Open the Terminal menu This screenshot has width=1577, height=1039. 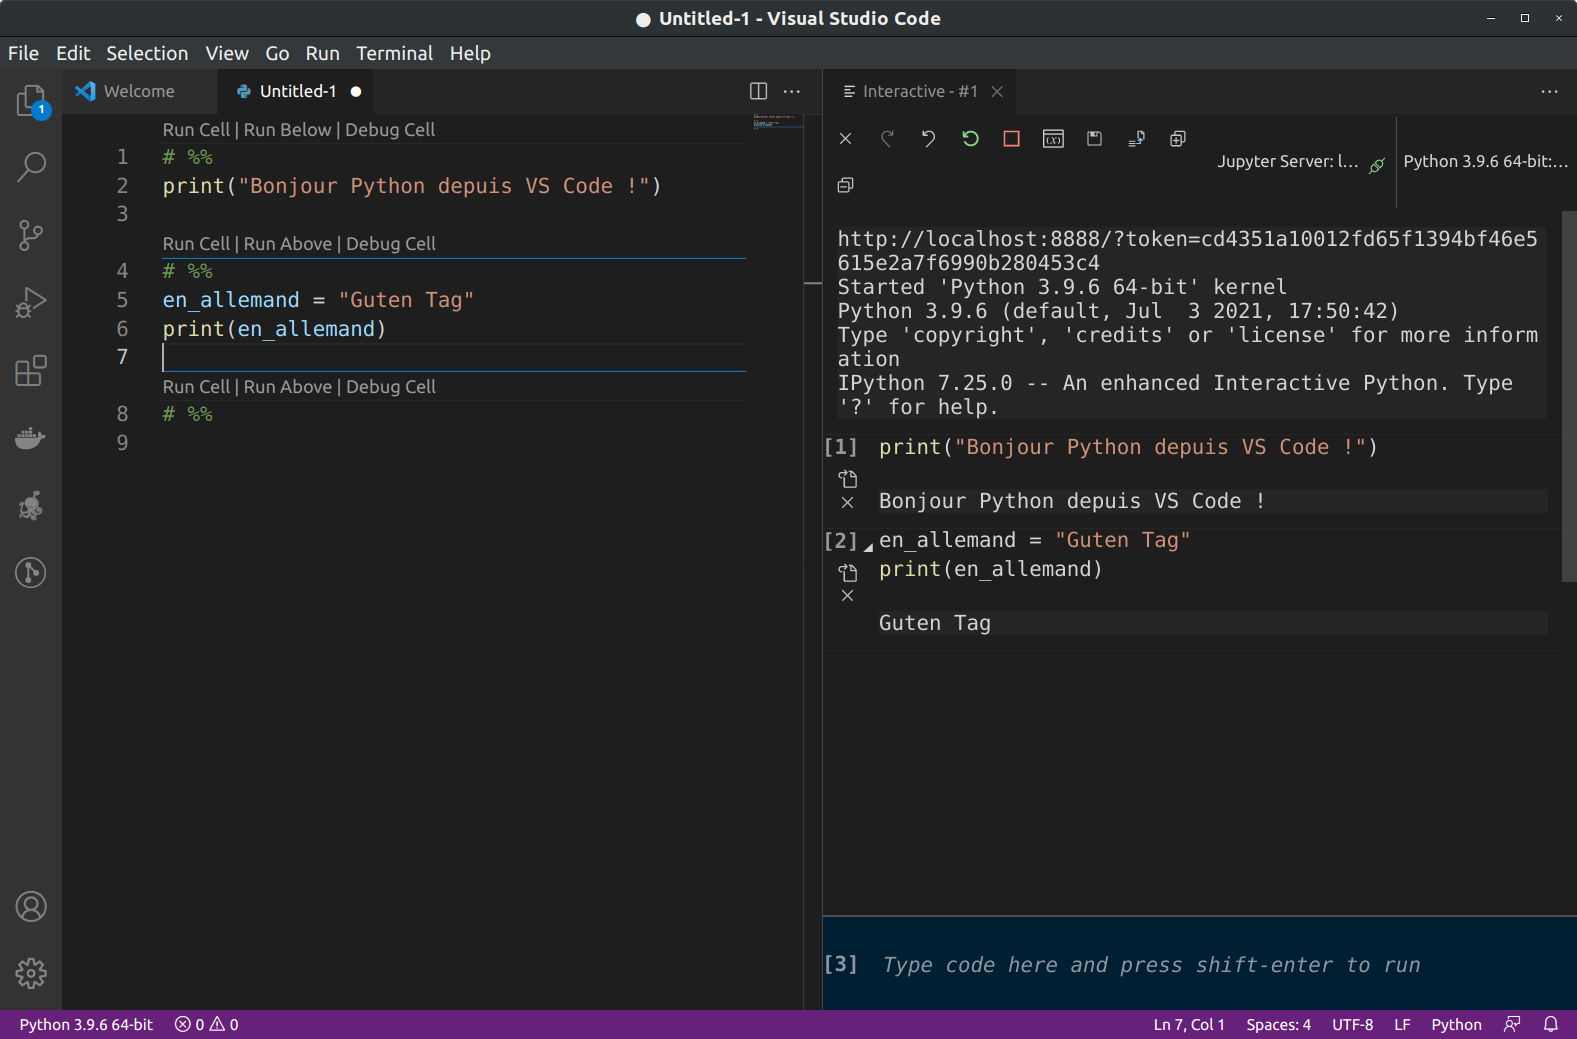click(x=395, y=53)
